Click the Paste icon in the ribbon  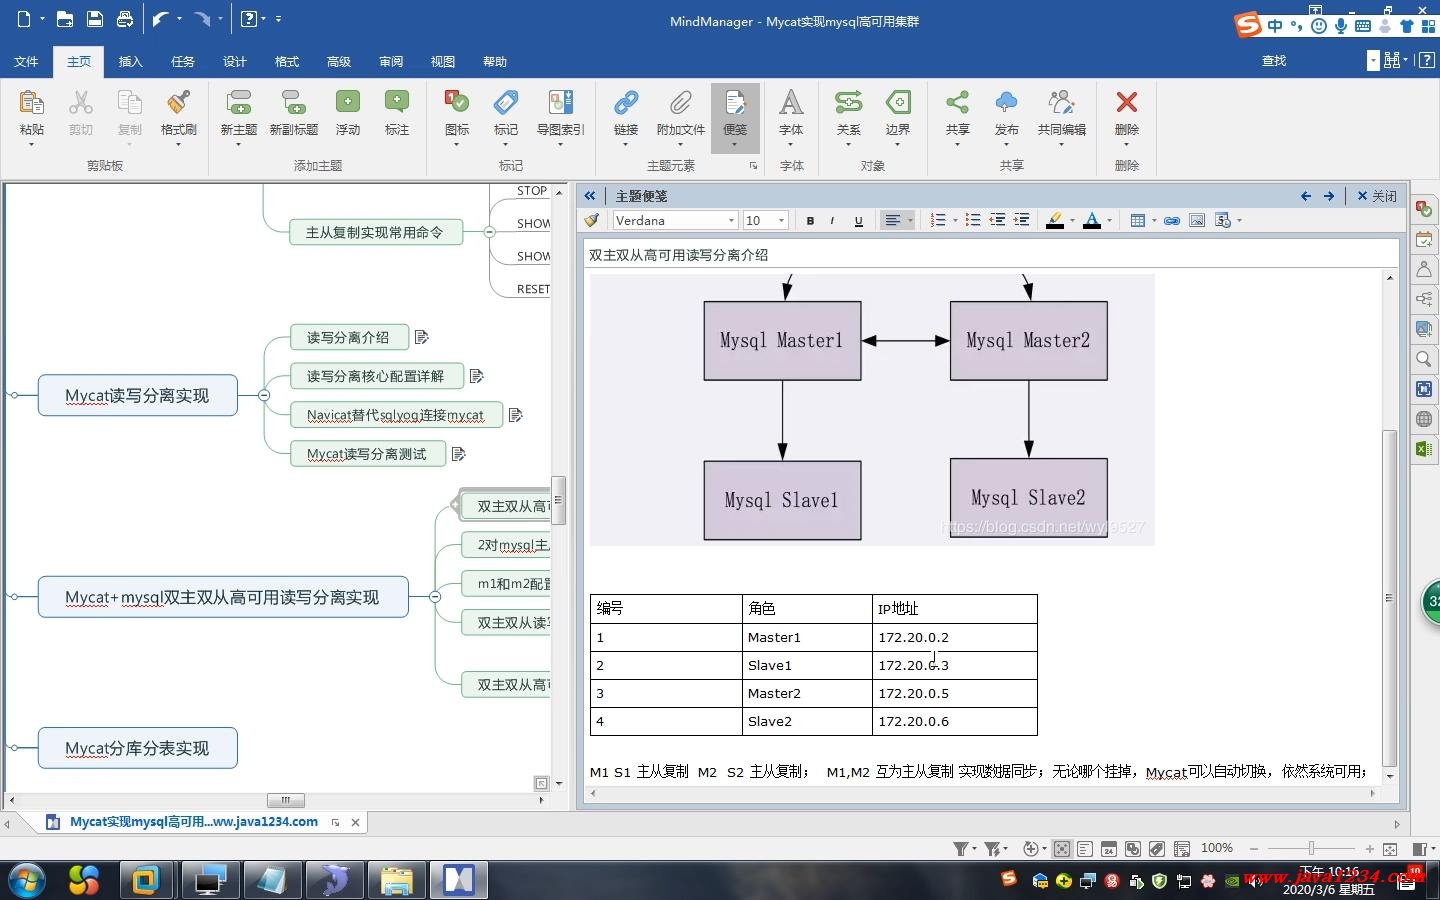coord(31,103)
